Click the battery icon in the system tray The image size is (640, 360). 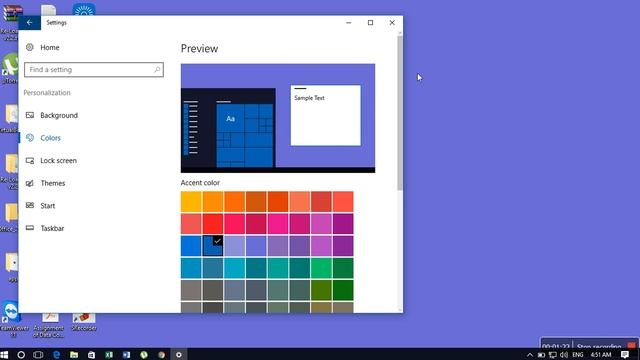[x=541, y=355]
